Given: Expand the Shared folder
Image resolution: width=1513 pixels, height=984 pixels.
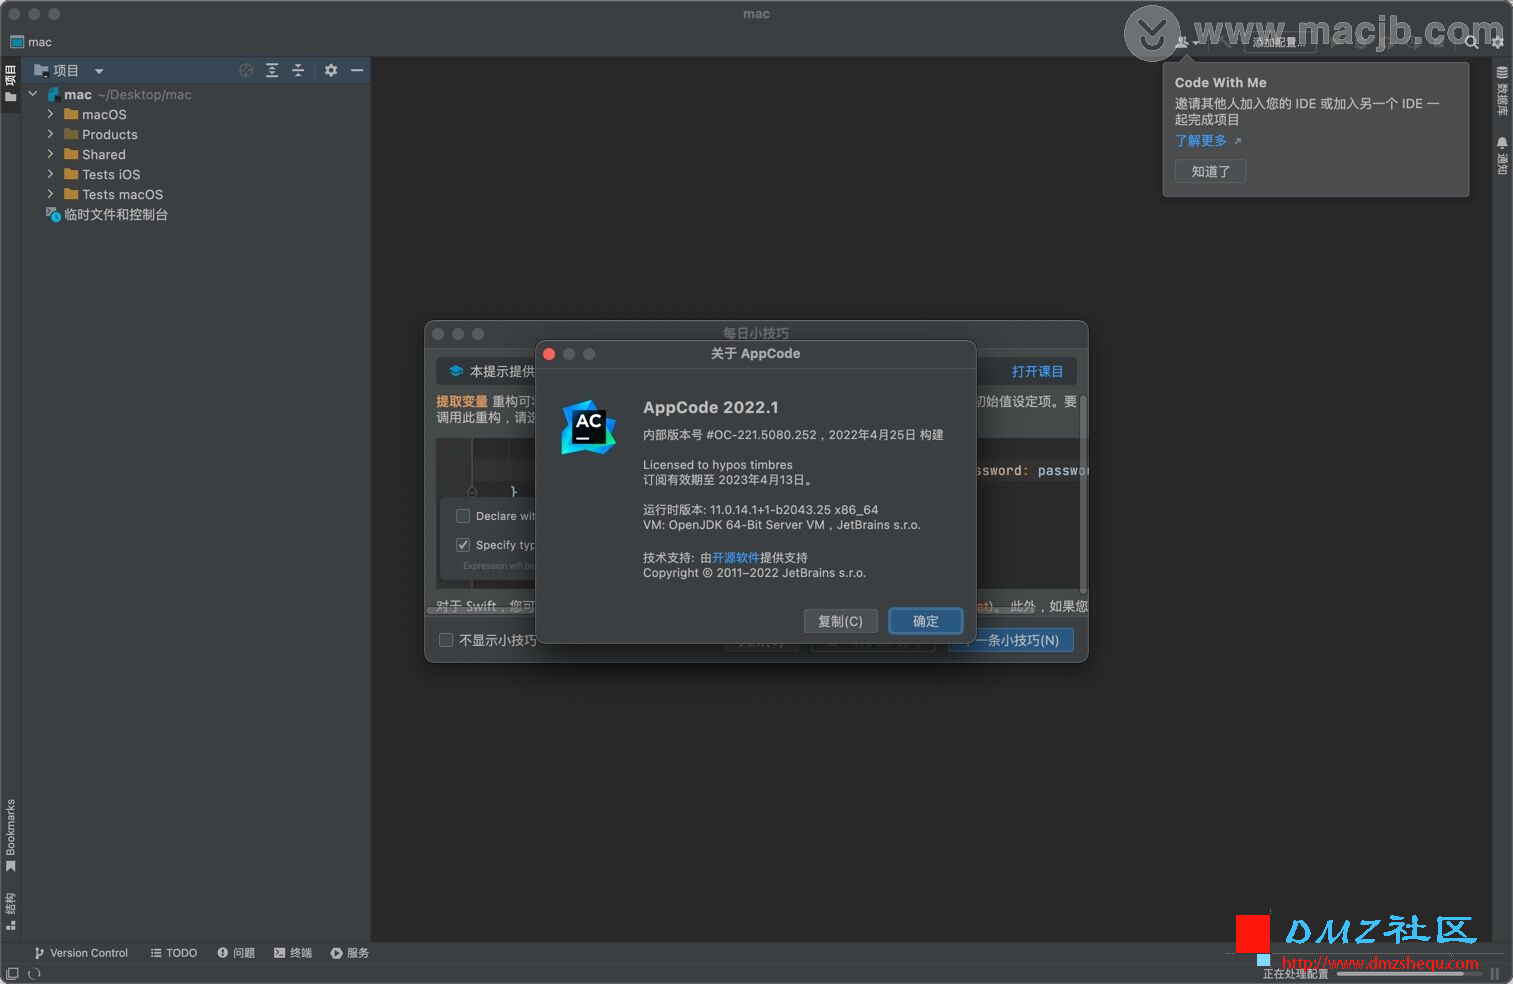Looking at the screenshot, I should point(50,154).
